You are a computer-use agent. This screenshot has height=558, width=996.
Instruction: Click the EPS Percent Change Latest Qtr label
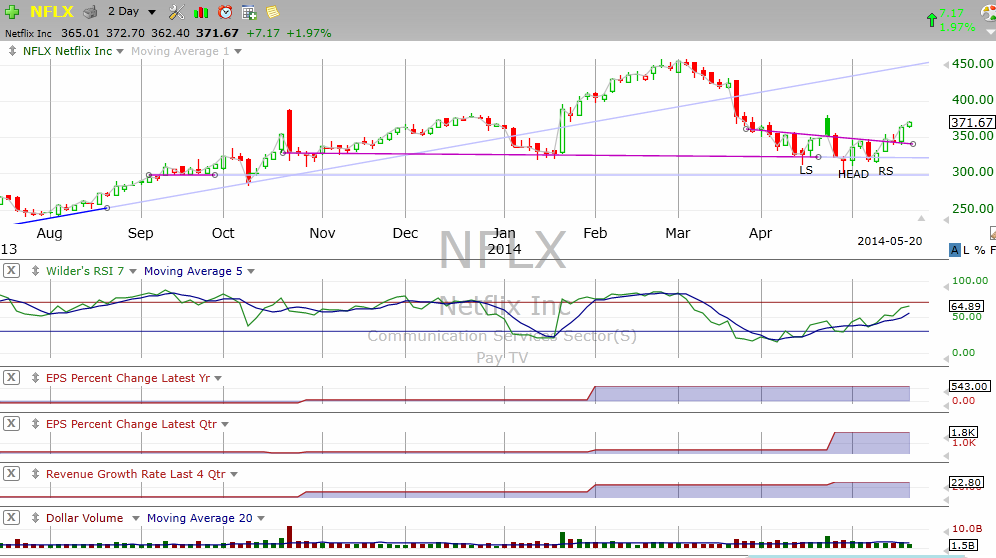131,424
